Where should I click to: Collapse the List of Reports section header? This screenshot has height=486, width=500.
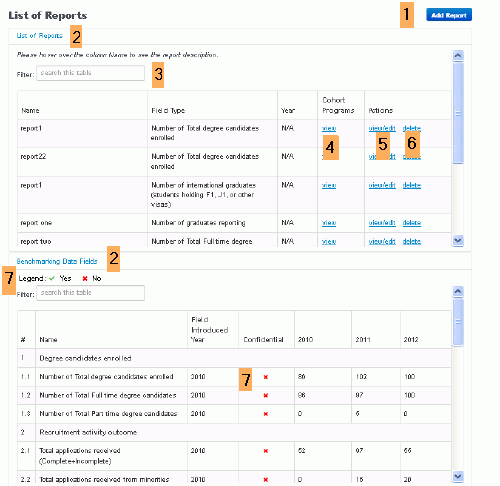[x=40, y=36]
